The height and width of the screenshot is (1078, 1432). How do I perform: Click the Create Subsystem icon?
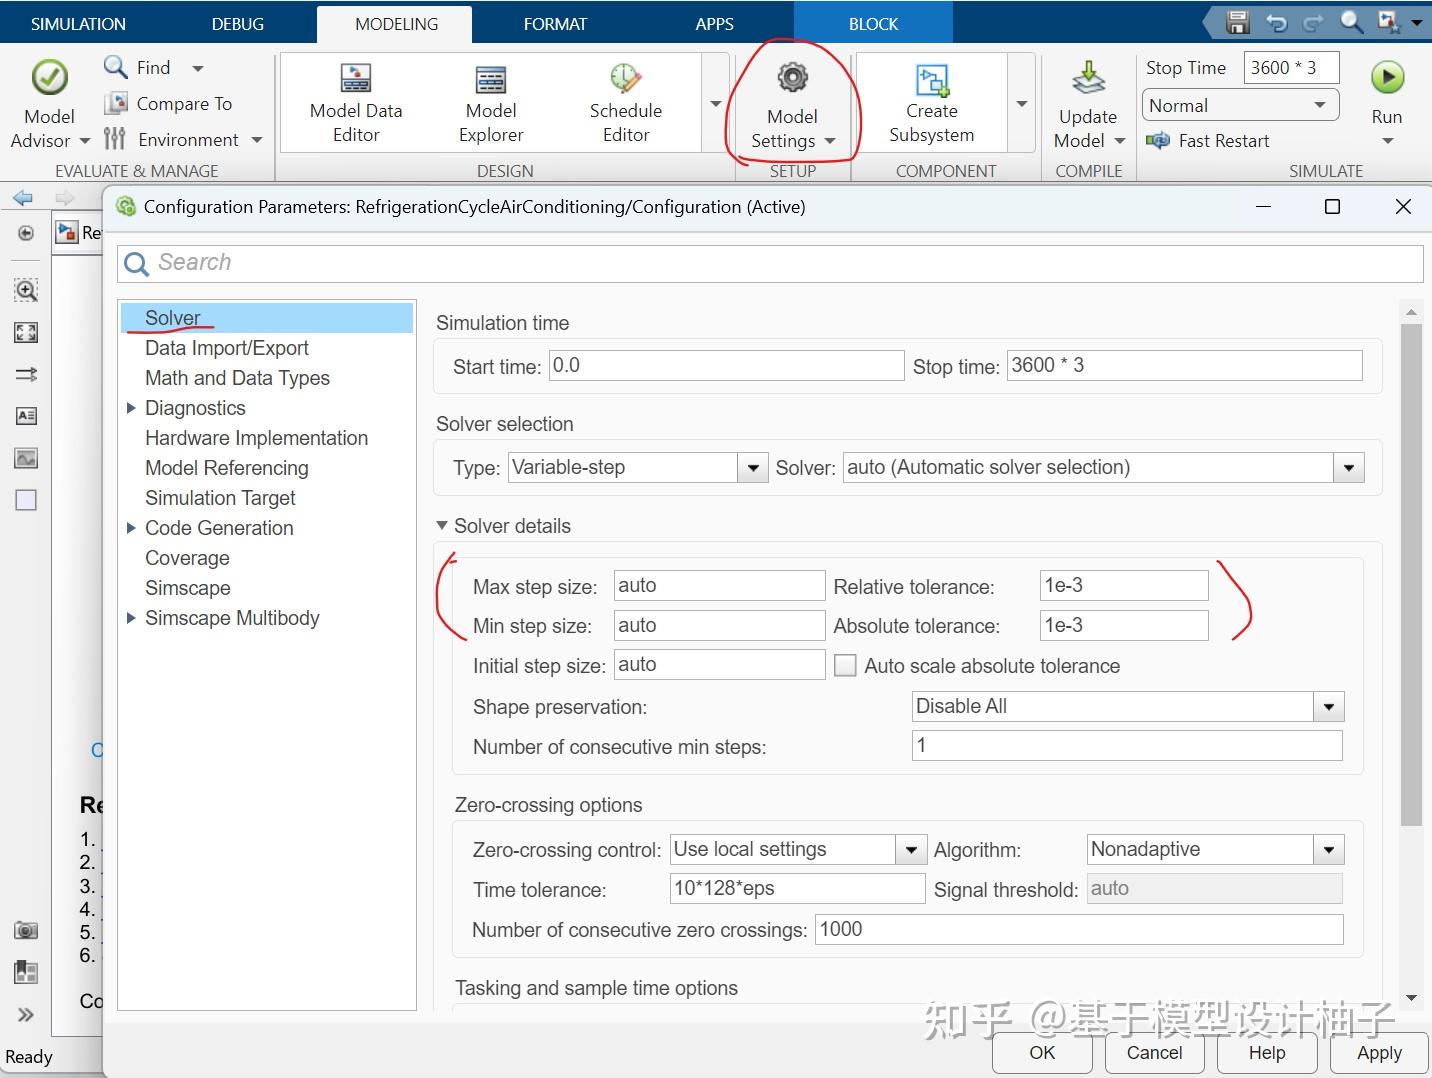click(x=931, y=81)
